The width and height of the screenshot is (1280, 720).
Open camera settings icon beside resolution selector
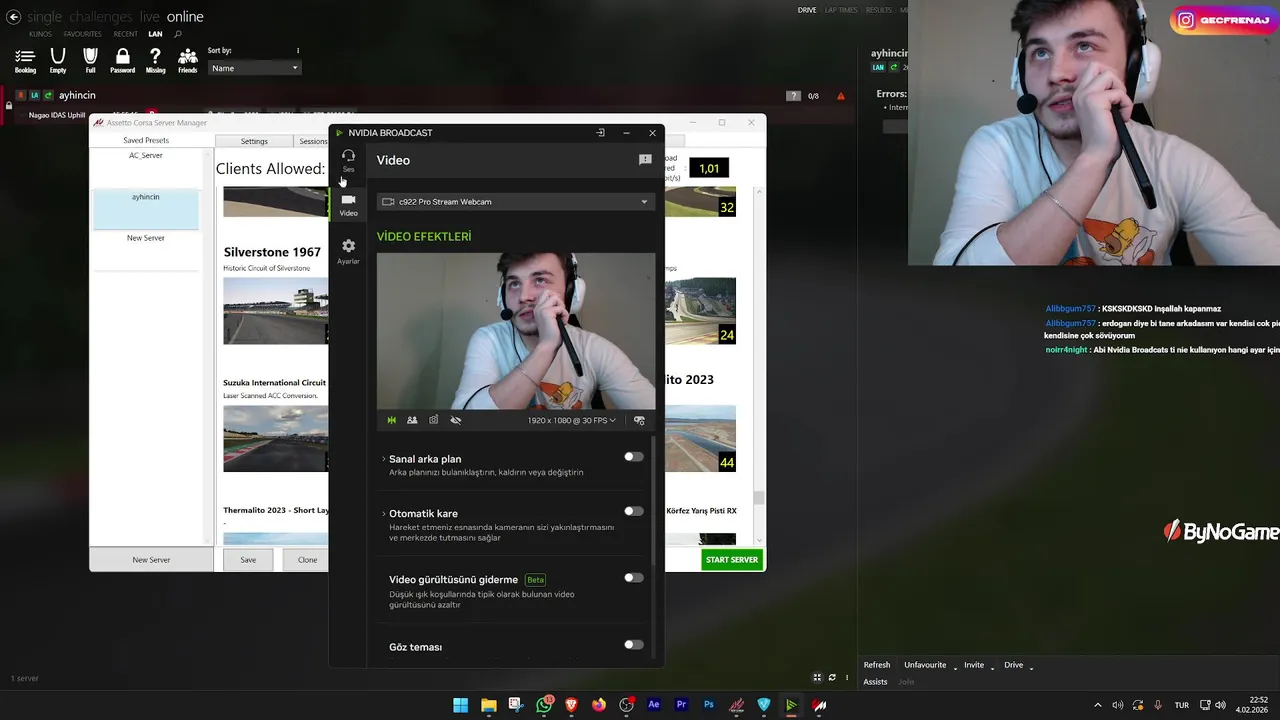pos(639,420)
